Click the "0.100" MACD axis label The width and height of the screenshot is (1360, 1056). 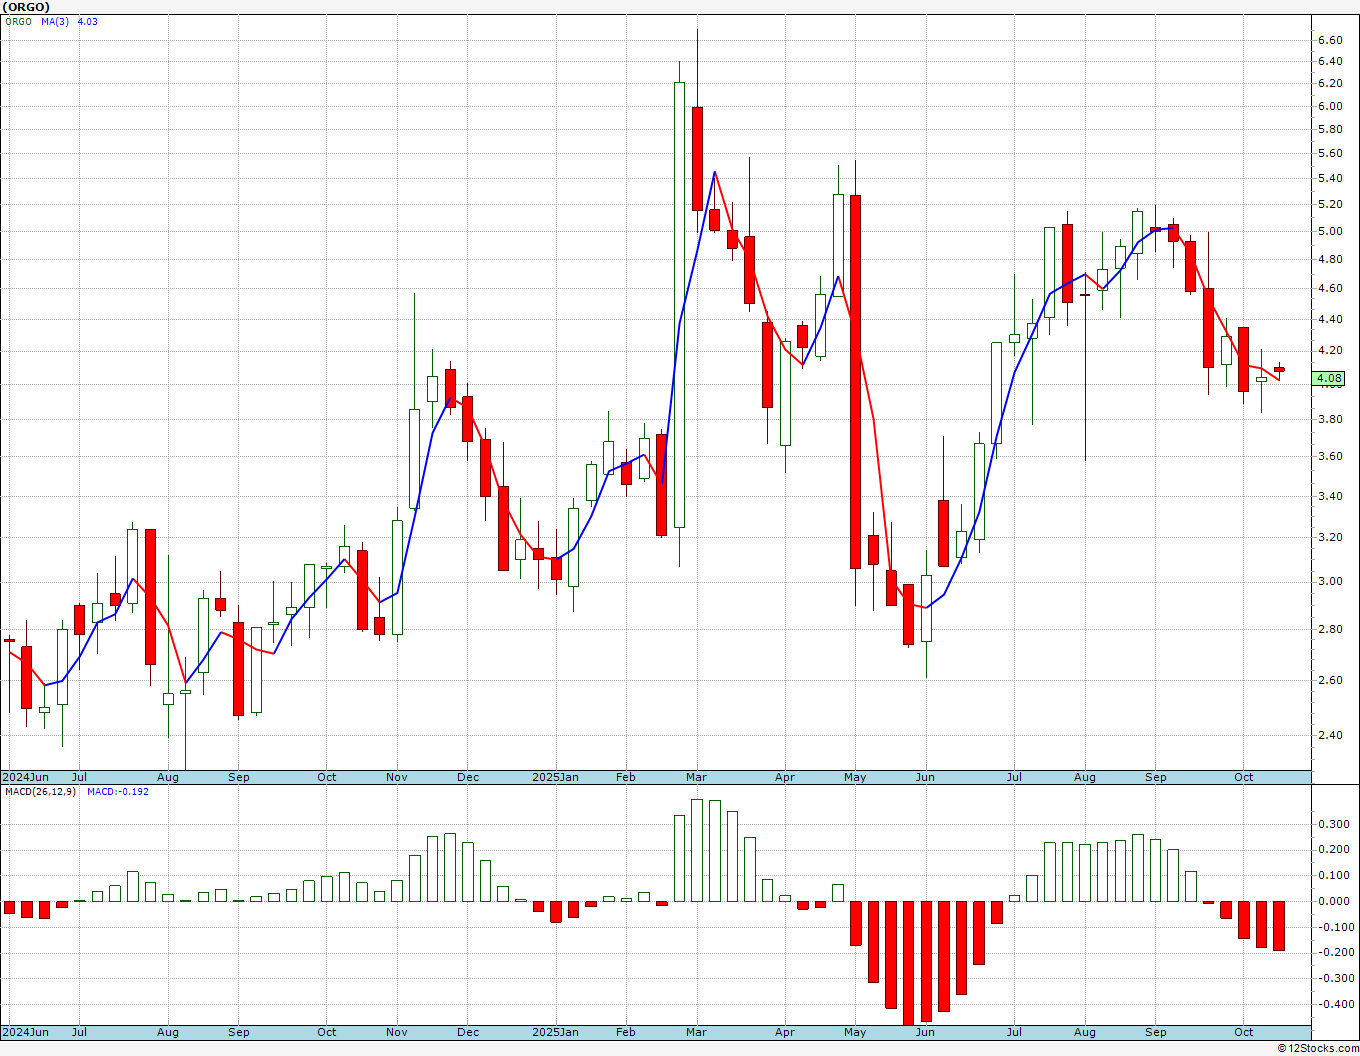[x=1334, y=875]
